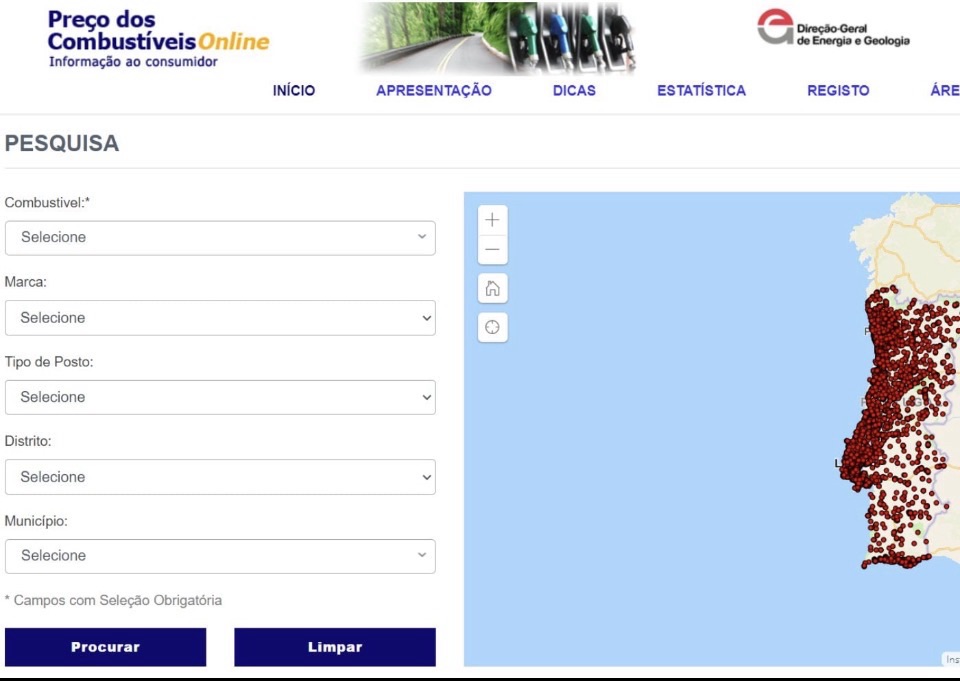Open the Tipo de Posto dropdown
The image size is (960, 681).
click(220, 397)
